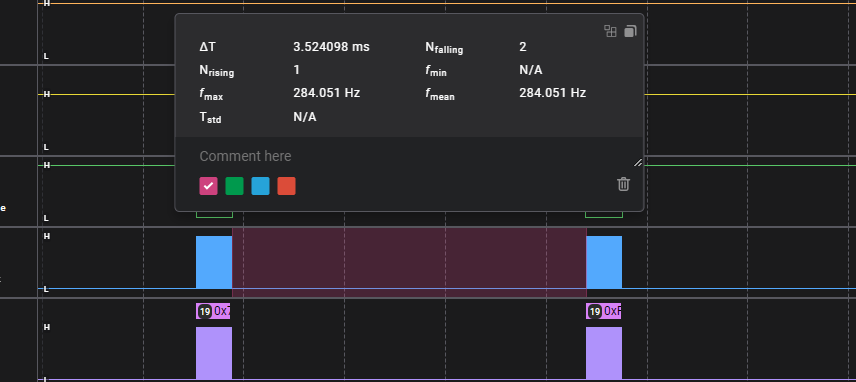Click the ΔT value 3.524098 ms
856x382 pixels.
pos(331,47)
